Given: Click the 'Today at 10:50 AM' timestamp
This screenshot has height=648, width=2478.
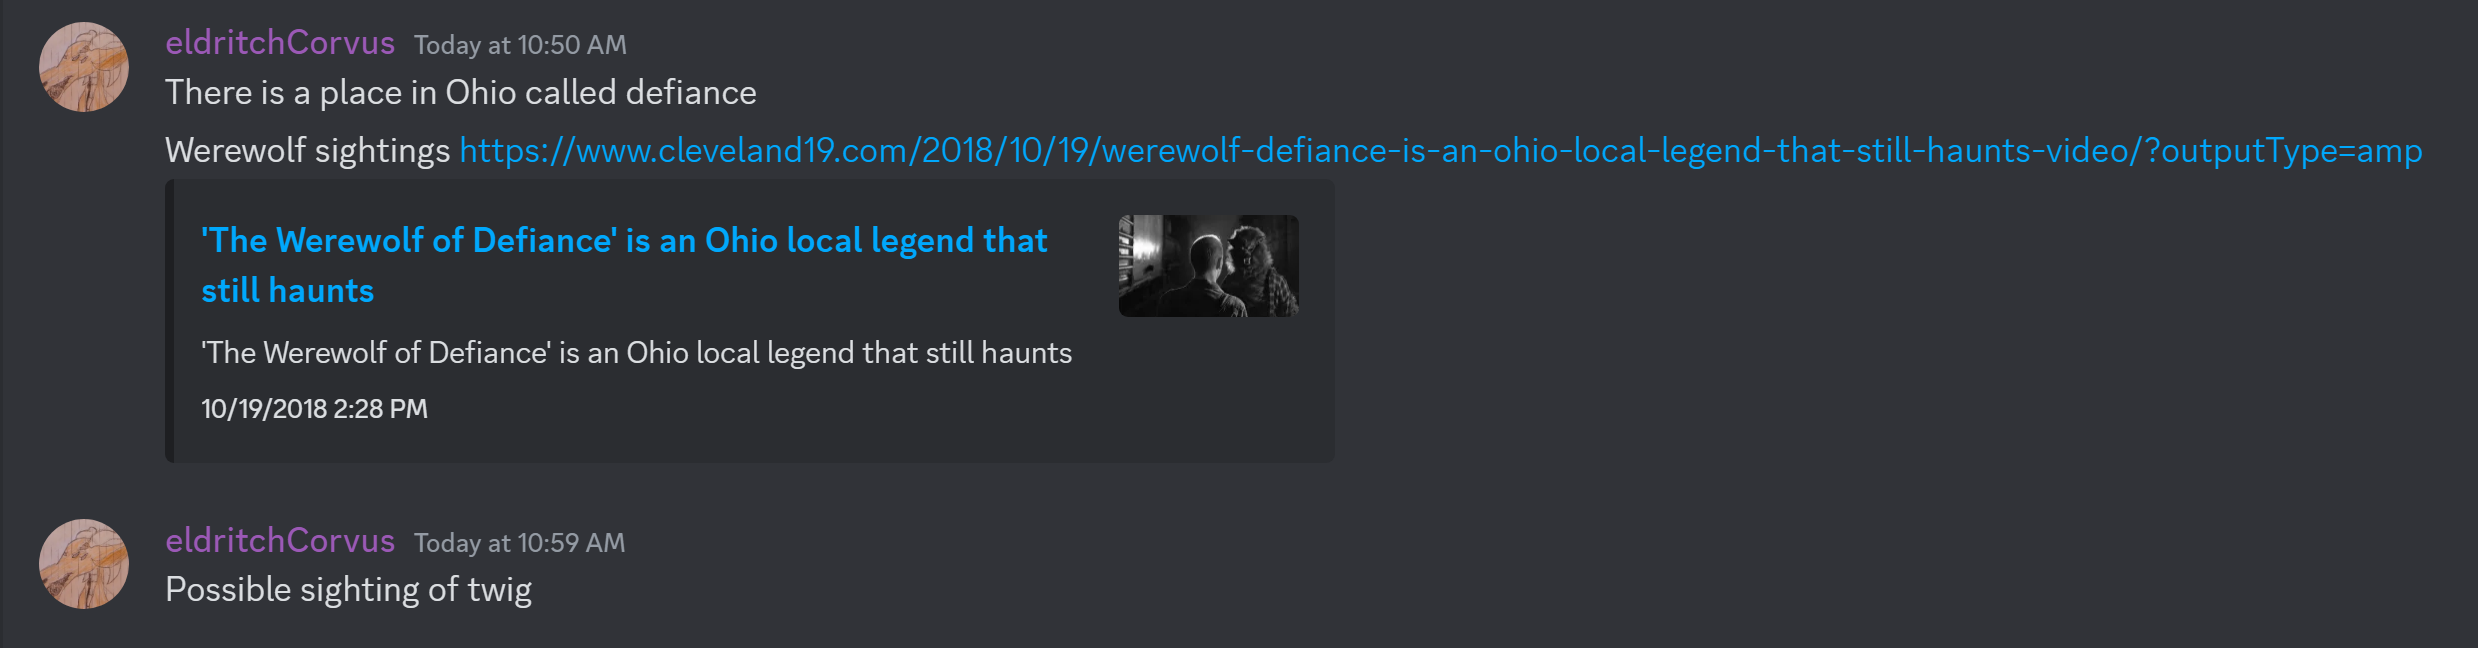Looking at the screenshot, I should [520, 45].
